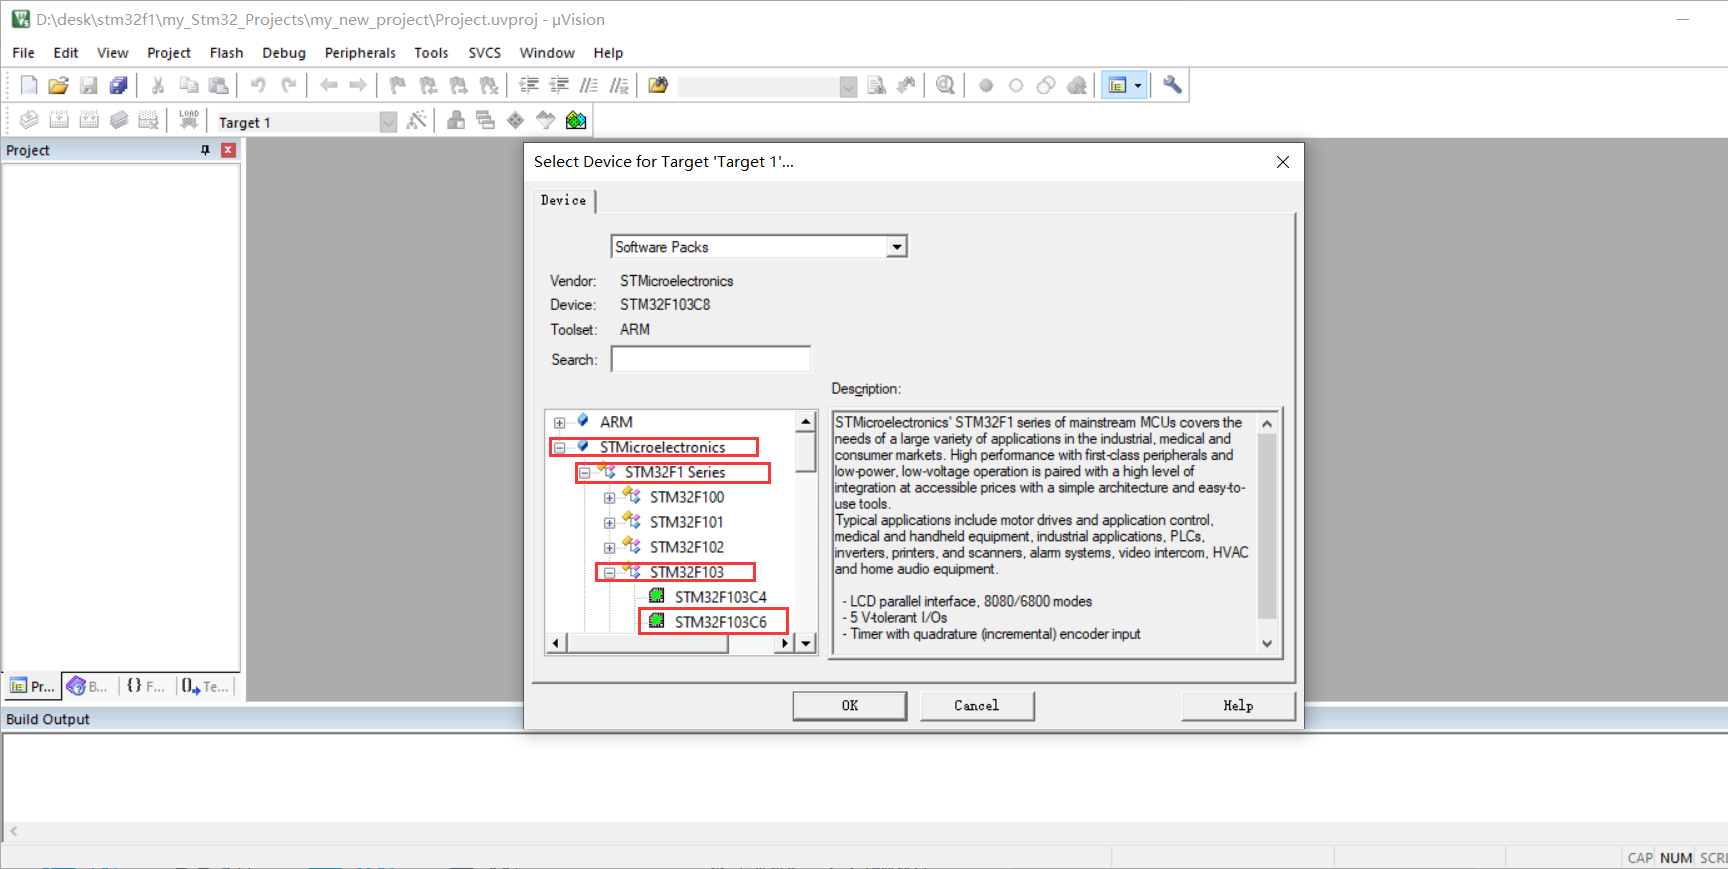
Task: Click the Insert Bookmark flag icon
Action: 397,85
